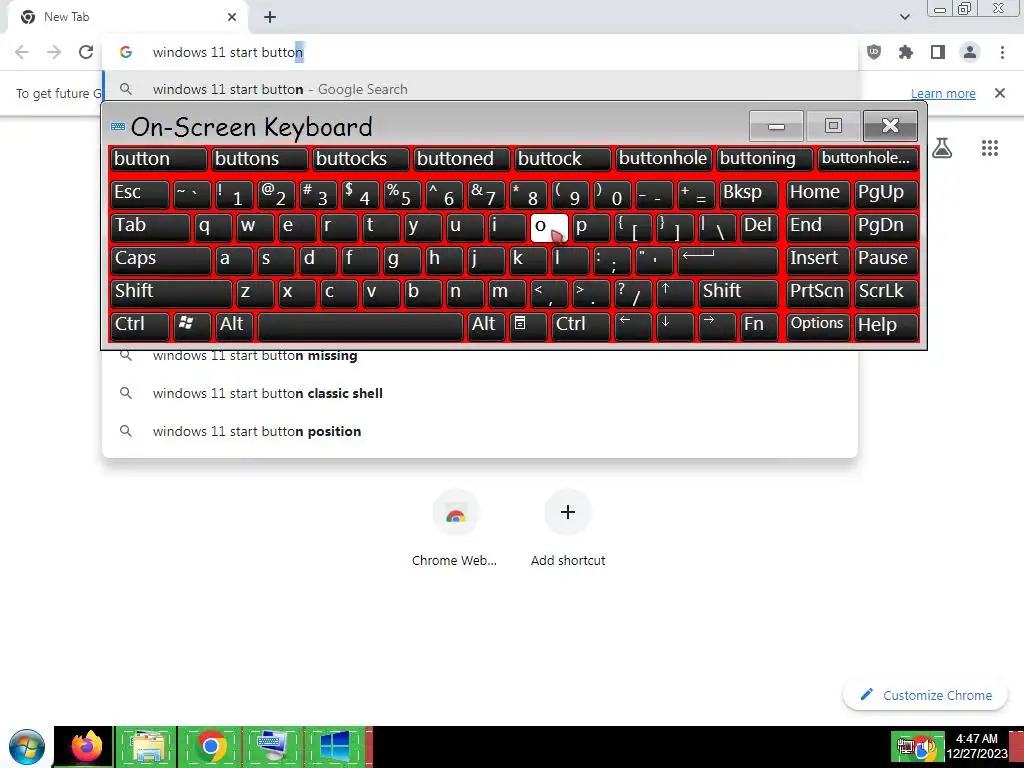Toggle the ScrLk key

click(886, 293)
